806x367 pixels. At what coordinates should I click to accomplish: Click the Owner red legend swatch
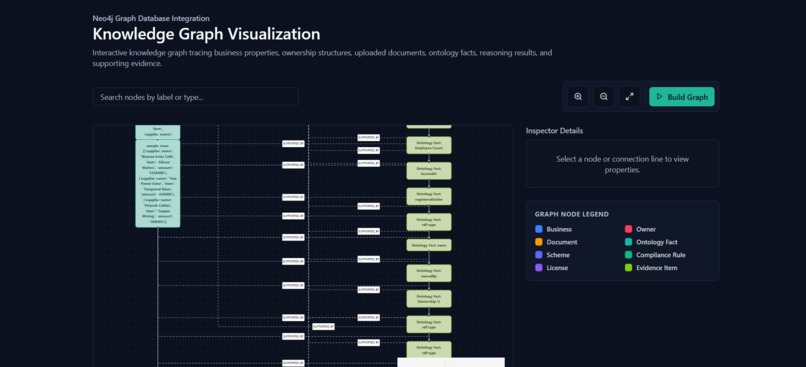pos(628,229)
